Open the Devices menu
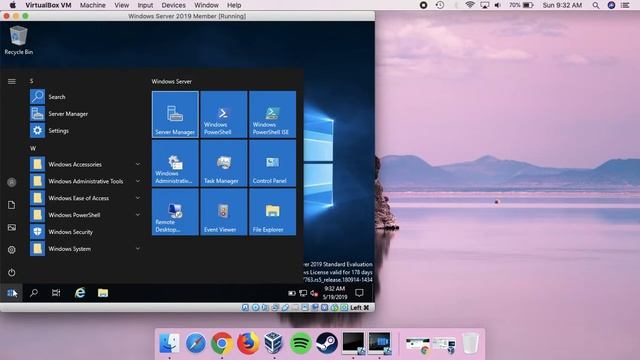The image size is (640, 360). coord(173,5)
